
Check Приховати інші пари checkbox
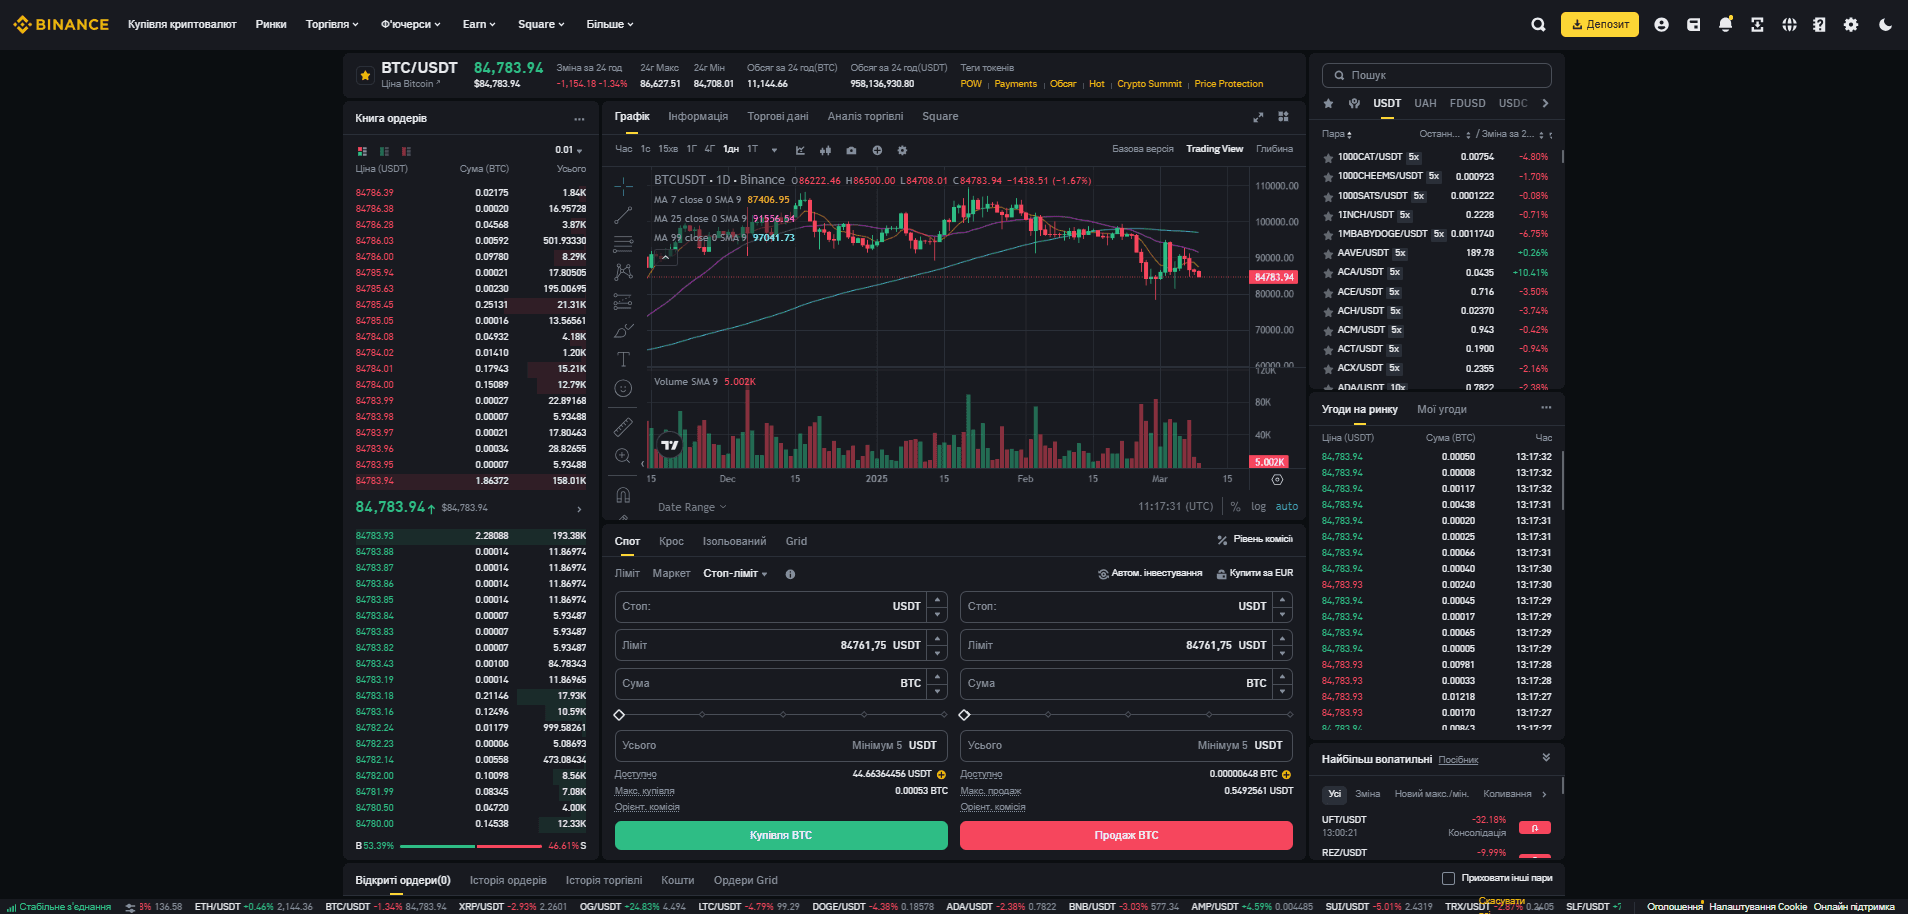coord(1448,878)
